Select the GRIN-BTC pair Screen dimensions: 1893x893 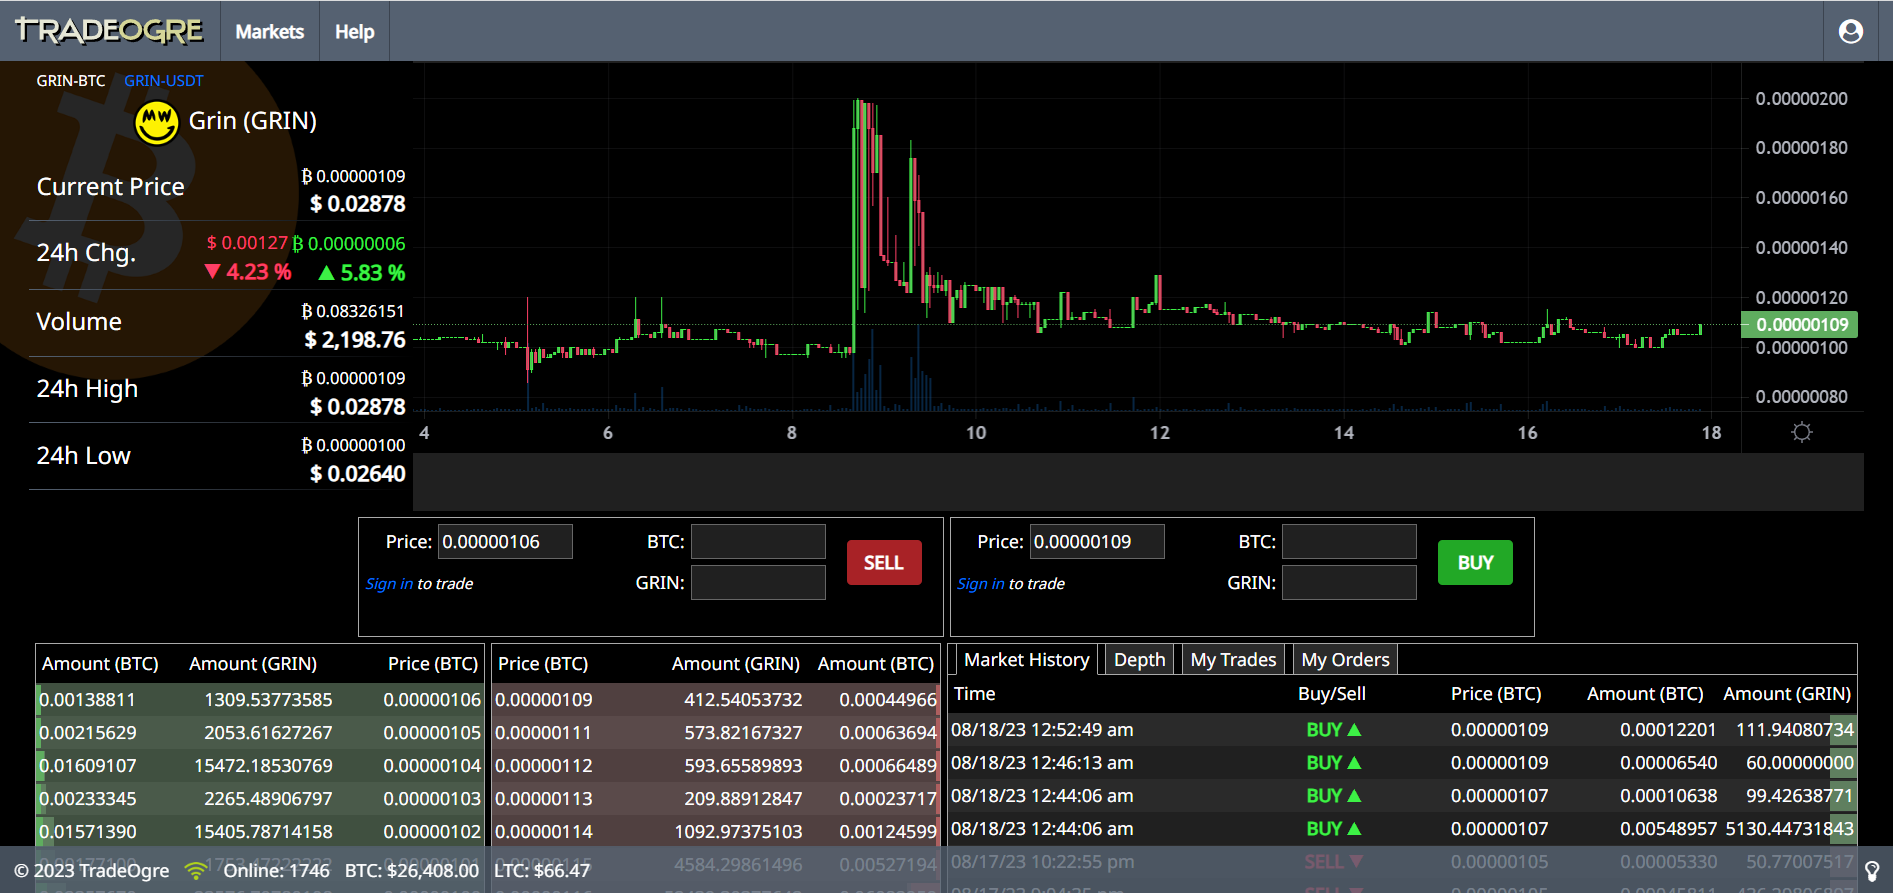coord(70,81)
